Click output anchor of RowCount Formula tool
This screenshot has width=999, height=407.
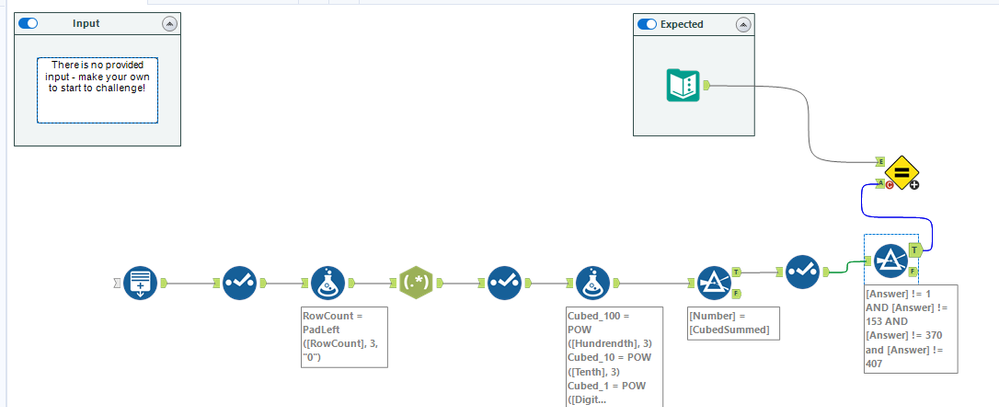(x=352, y=283)
